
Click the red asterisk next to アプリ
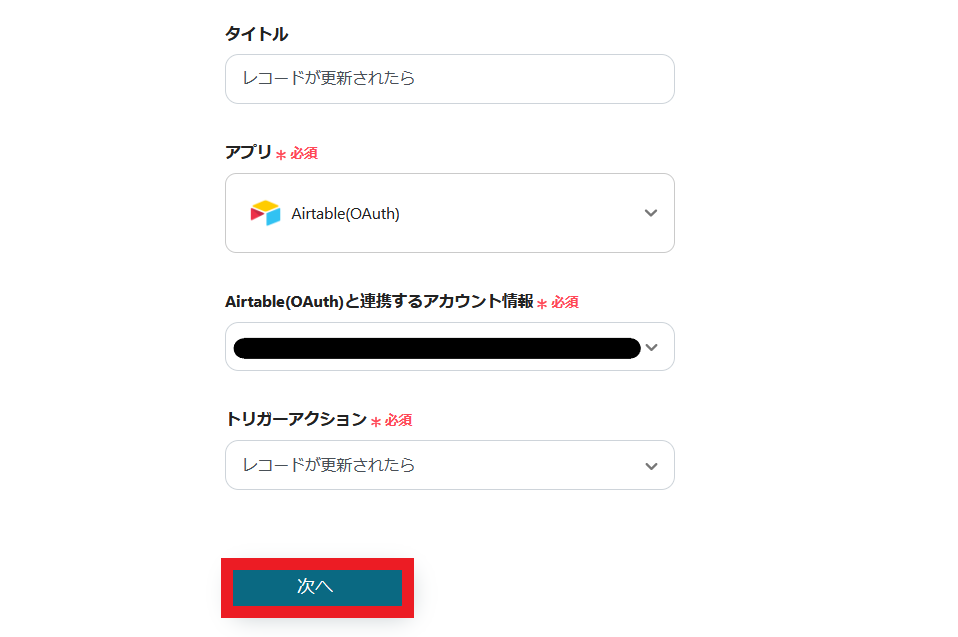(281, 155)
